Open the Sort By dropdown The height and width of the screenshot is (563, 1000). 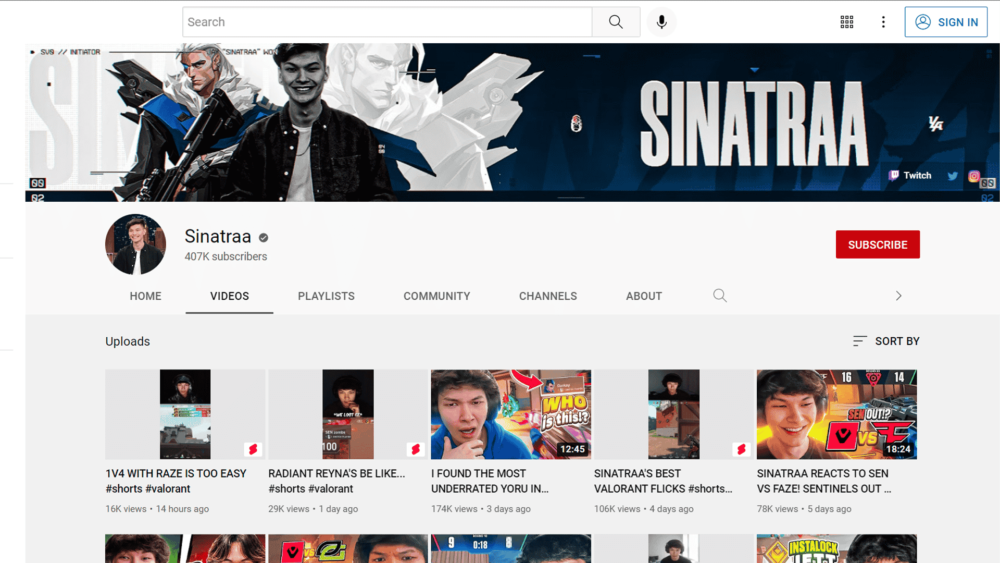pyautogui.click(x=886, y=341)
